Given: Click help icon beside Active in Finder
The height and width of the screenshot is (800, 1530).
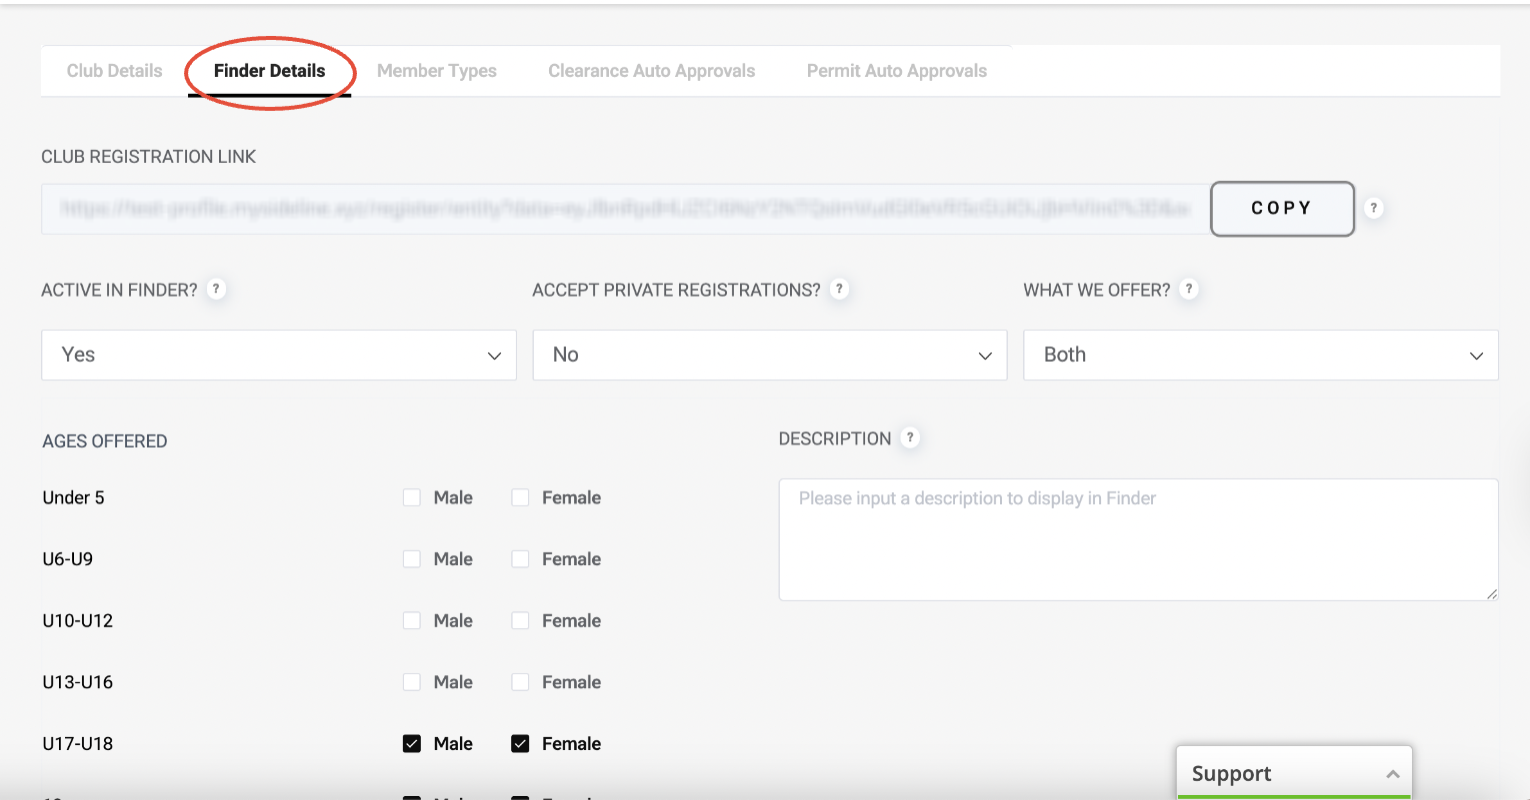Looking at the screenshot, I should tap(216, 289).
